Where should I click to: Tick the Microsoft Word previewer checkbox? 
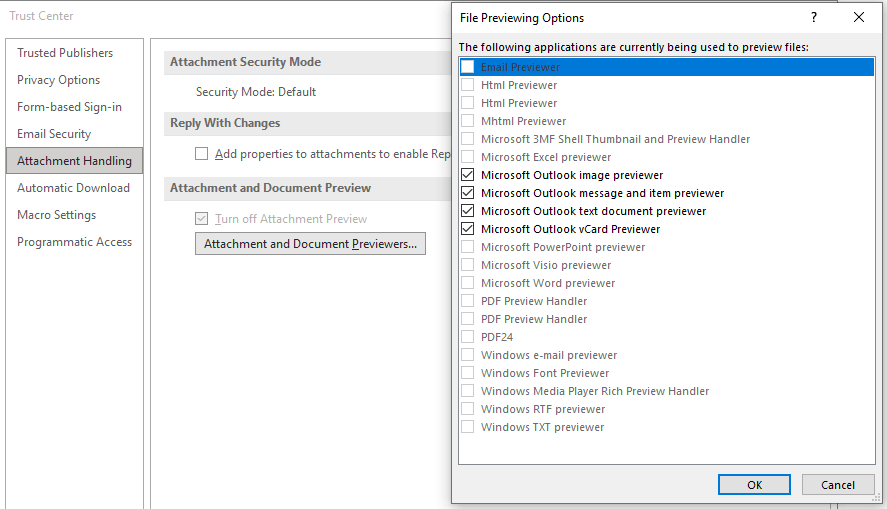click(467, 283)
